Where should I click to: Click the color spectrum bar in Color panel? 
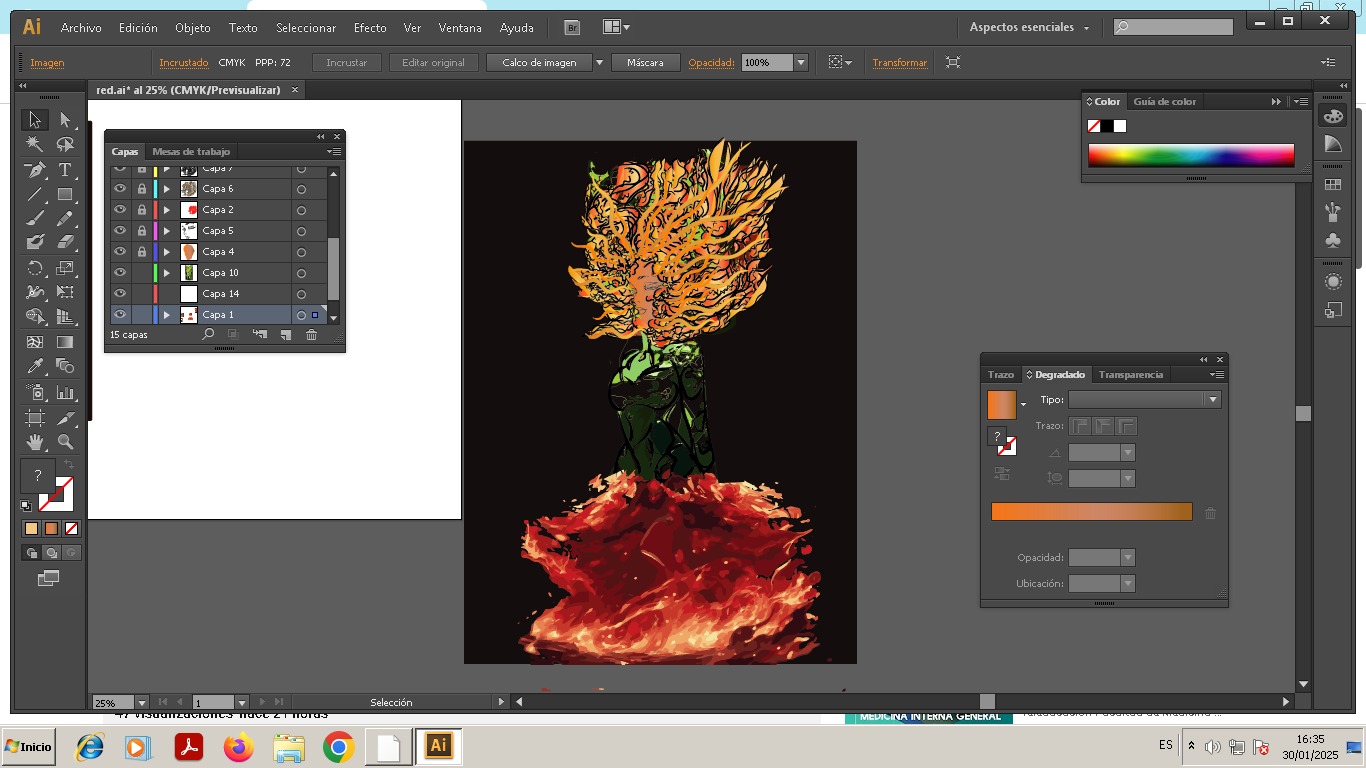[x=1191, y=155]
